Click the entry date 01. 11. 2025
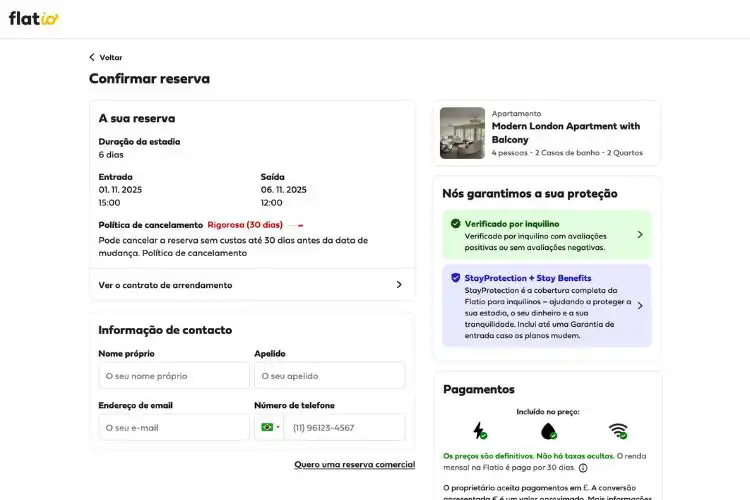750x500 pixels. click(x=120, y=189)
